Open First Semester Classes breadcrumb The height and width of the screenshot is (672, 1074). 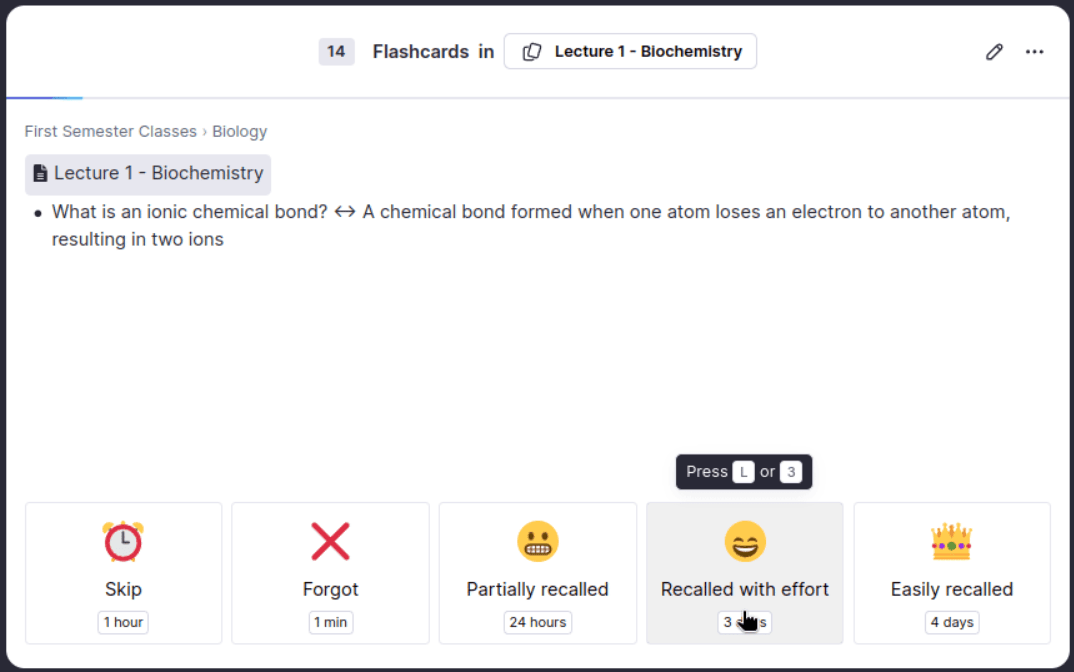tap(111, 131)
